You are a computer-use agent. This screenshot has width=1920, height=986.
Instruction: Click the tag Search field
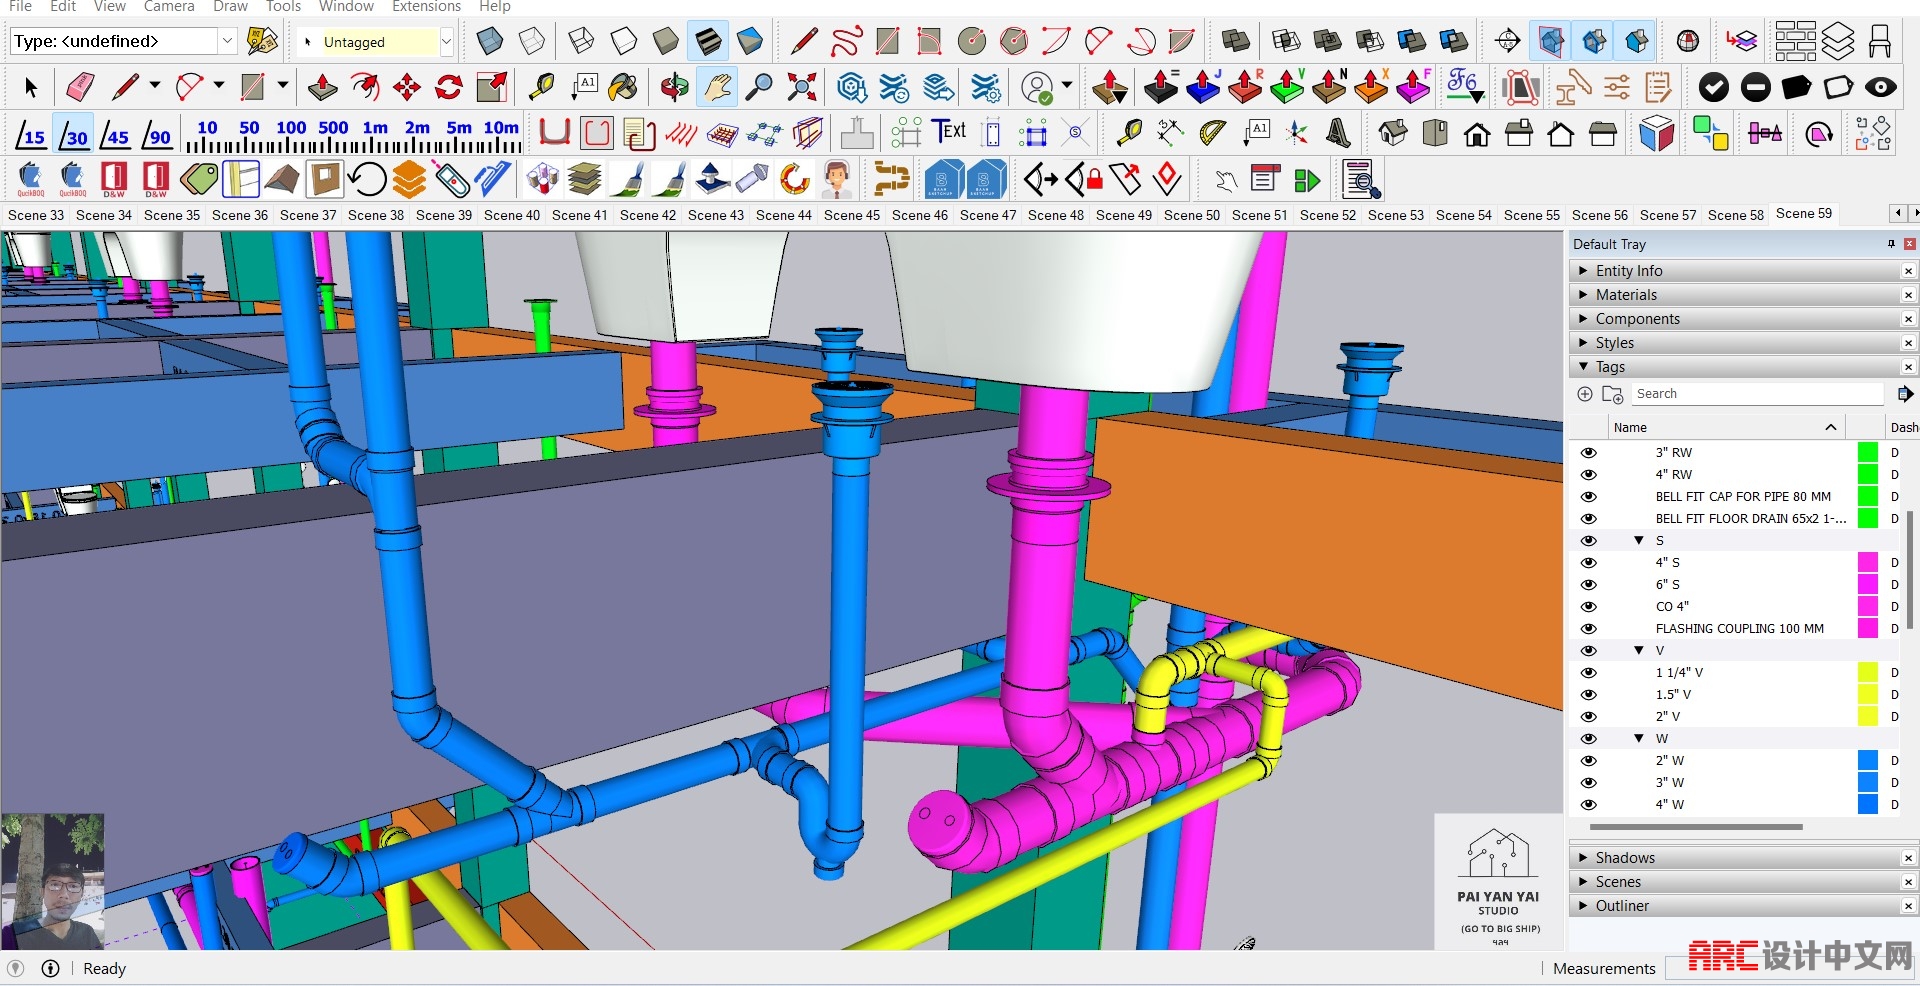pos(1756,394)
